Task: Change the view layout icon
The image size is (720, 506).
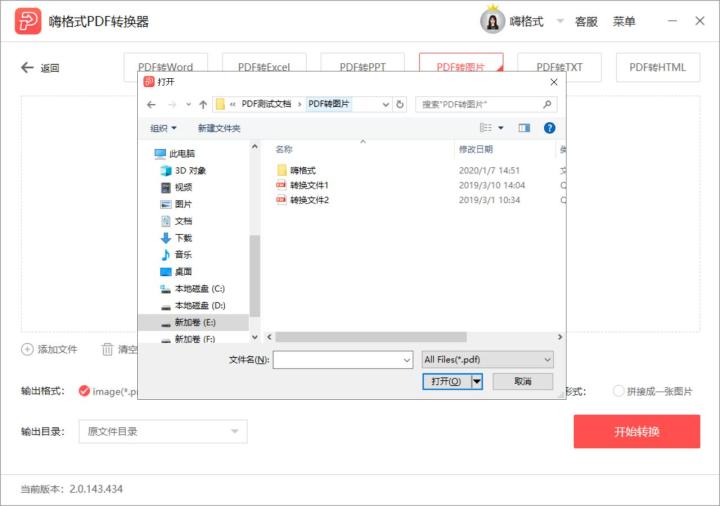Action: 486,128
